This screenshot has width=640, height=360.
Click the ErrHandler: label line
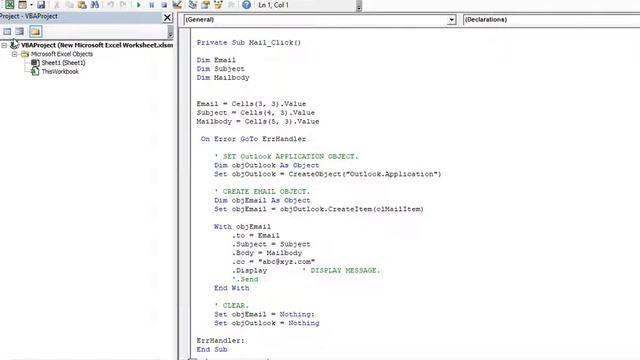(x=220, y=341)
